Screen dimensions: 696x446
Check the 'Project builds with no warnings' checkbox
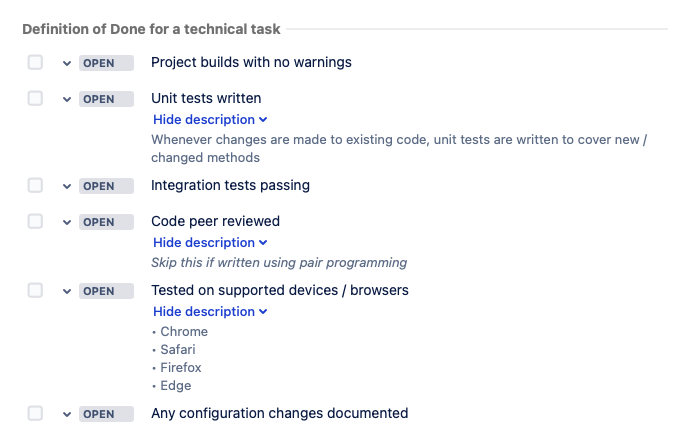35,62
